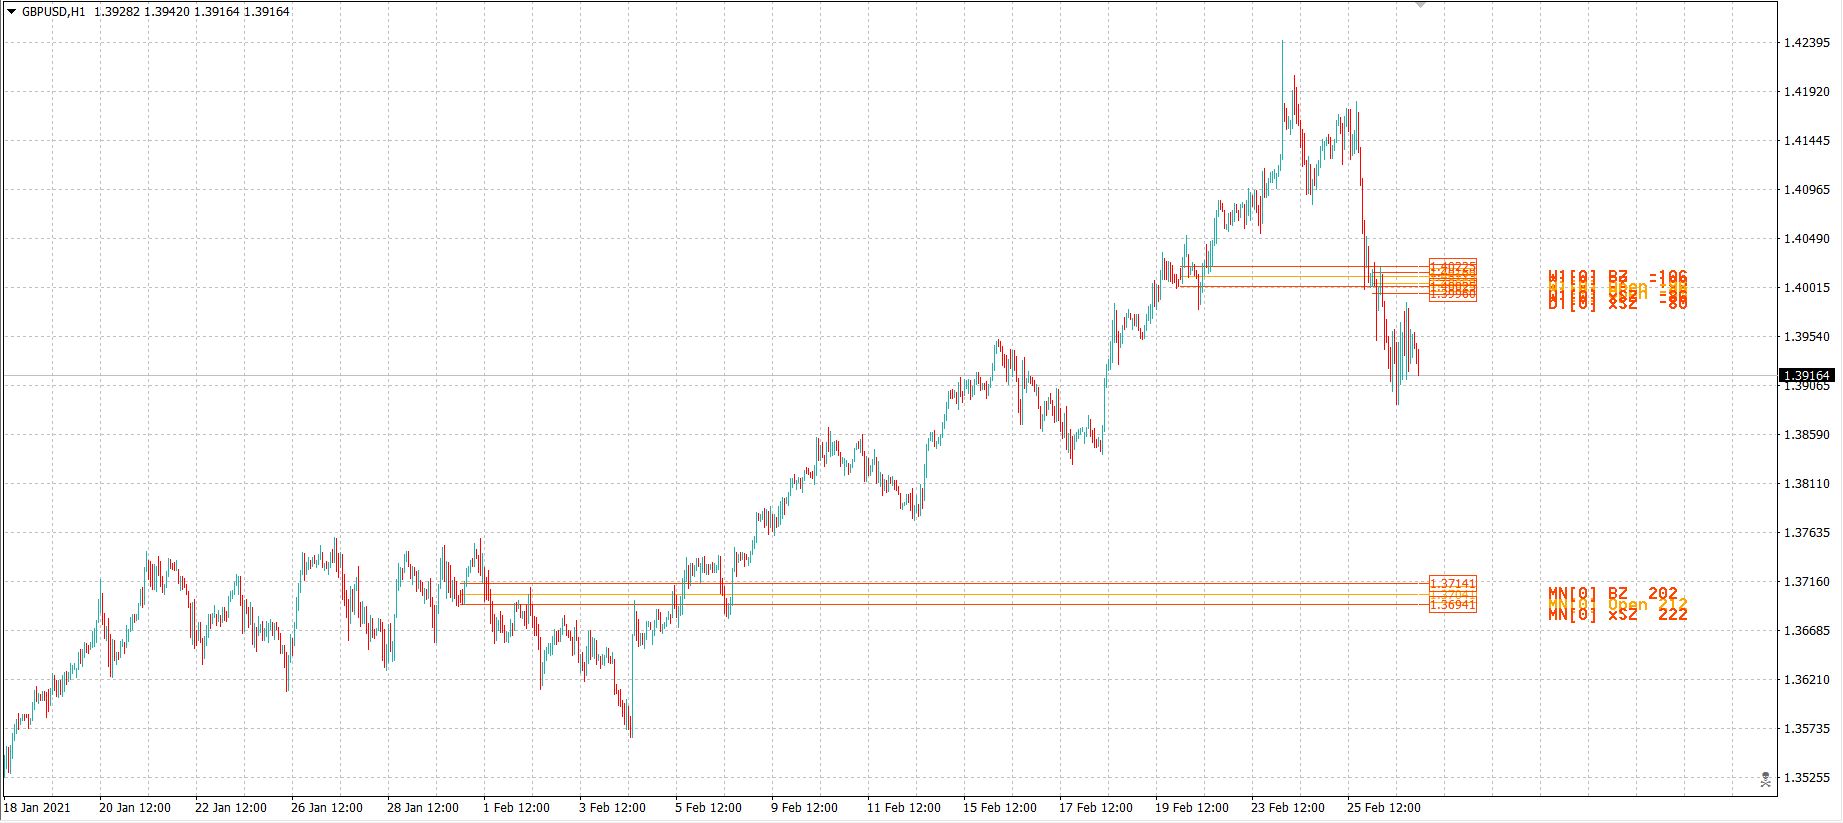Click the current price label 1.39164
This screenshot has height=823, width=1843.
[x=1808, y=376]
